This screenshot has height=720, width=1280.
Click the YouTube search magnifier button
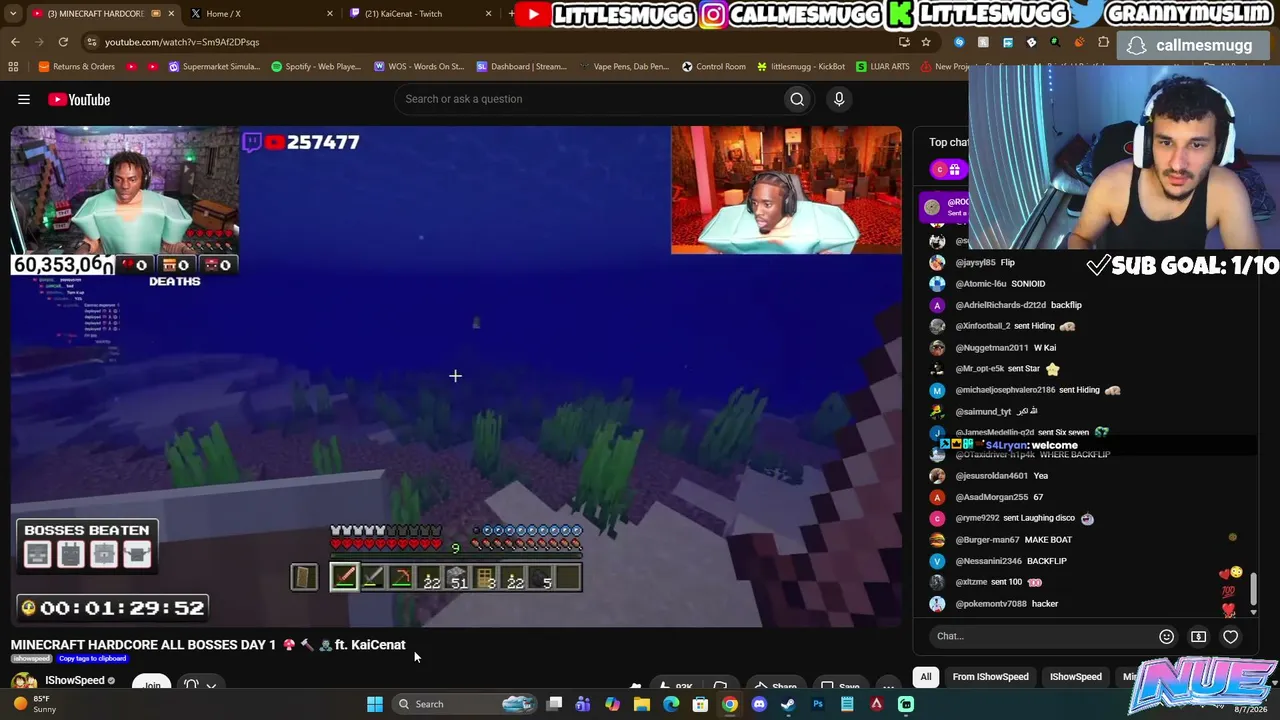[797, 99]
